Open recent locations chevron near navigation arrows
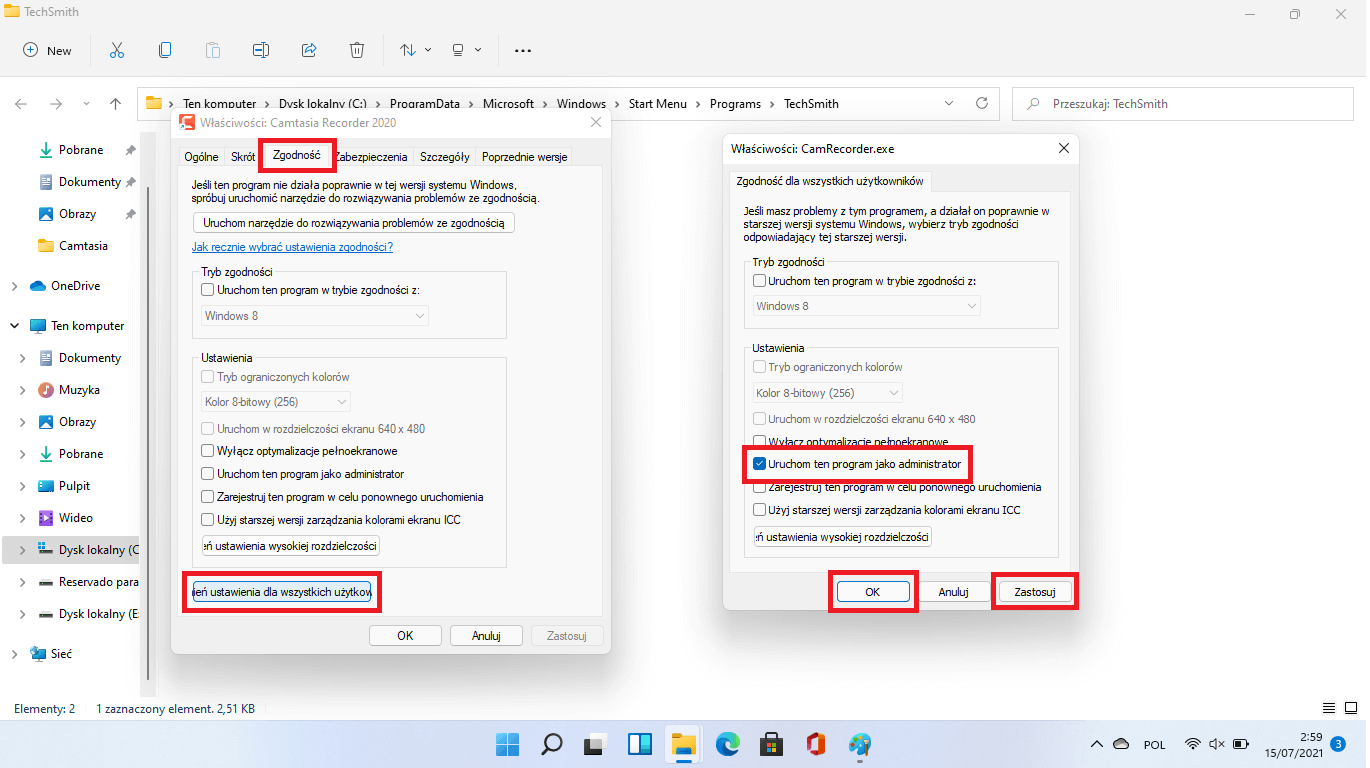The width and height of the screenshot is (1370, 768). coord(86,104)
